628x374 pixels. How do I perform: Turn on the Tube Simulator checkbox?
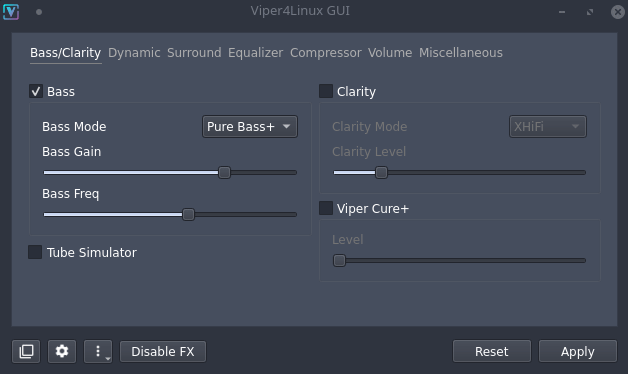[x=35, y=252]
